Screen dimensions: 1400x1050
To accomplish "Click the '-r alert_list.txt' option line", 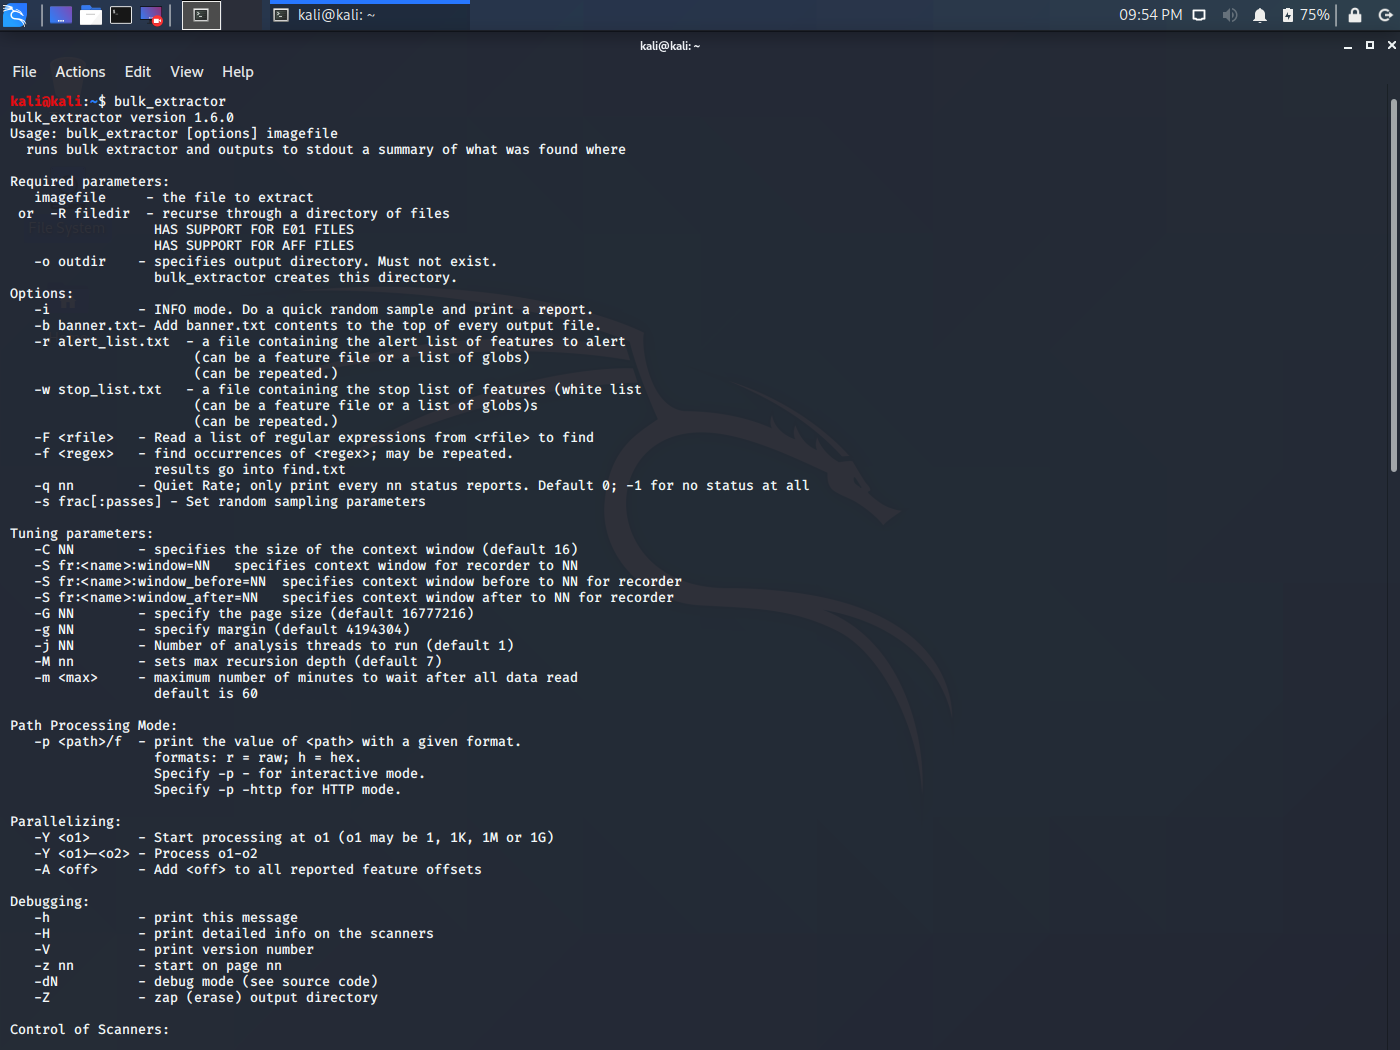I will point(330,341).
